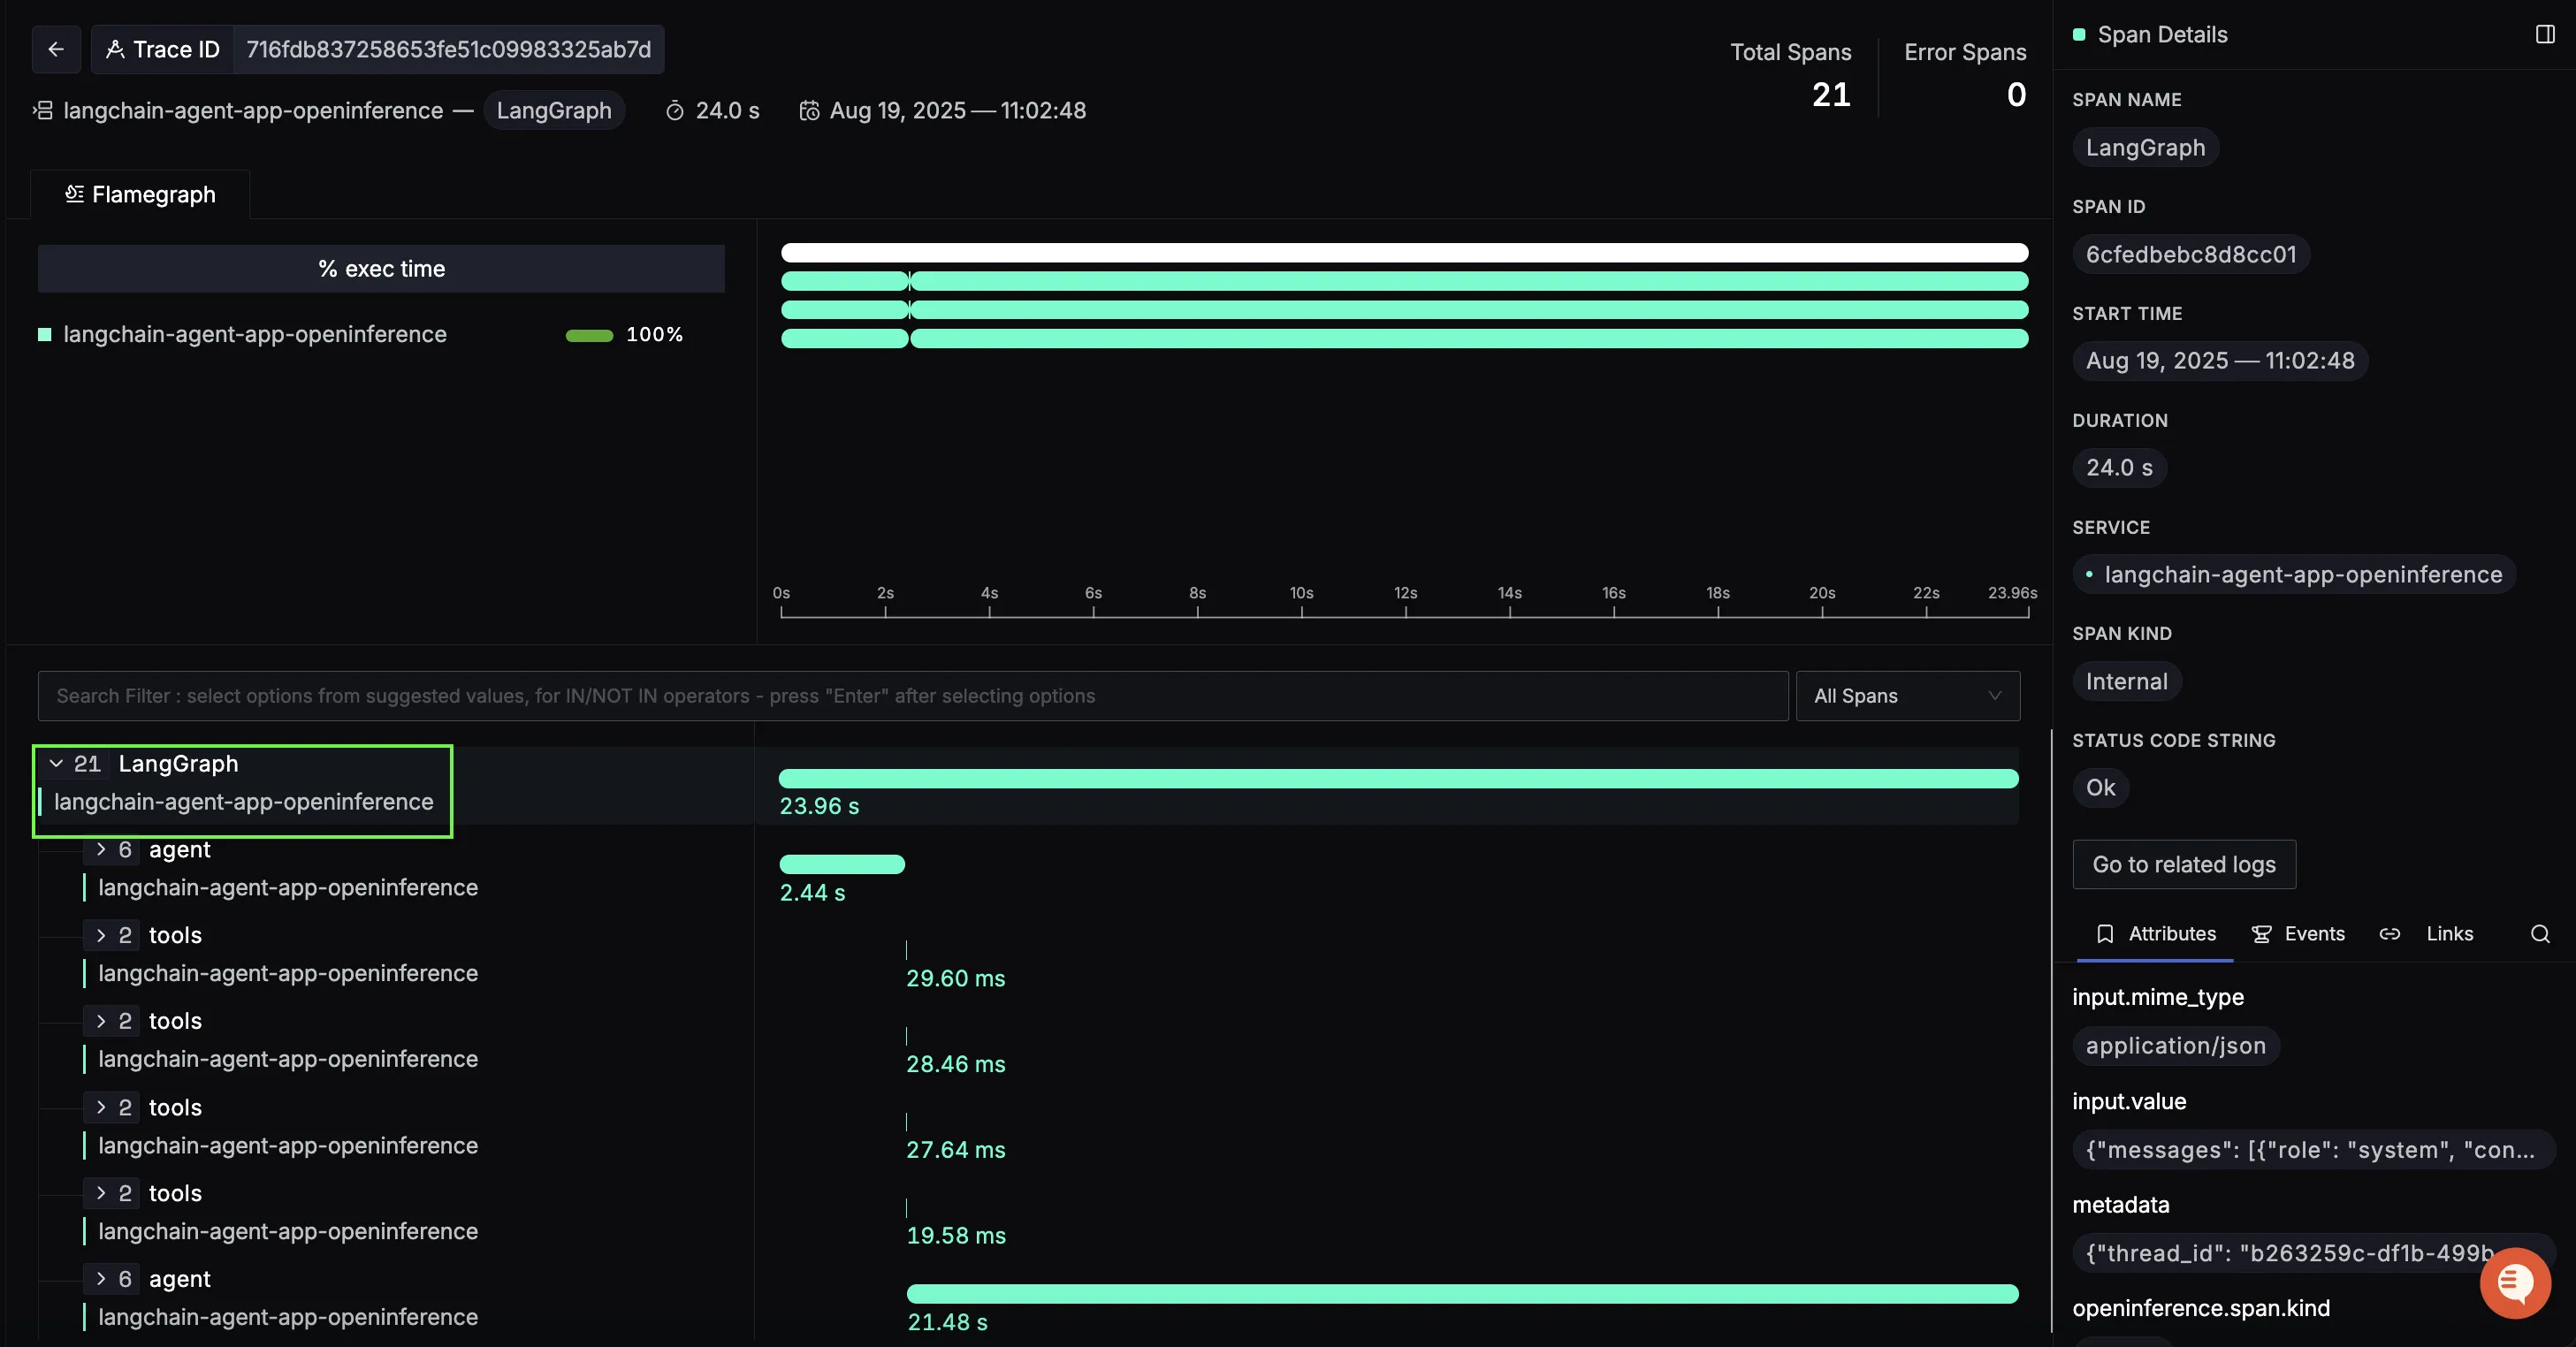Click the Links chain icon
Screen dimensions: 2576x1347
pyautogui.click(x=2389, y=933)
